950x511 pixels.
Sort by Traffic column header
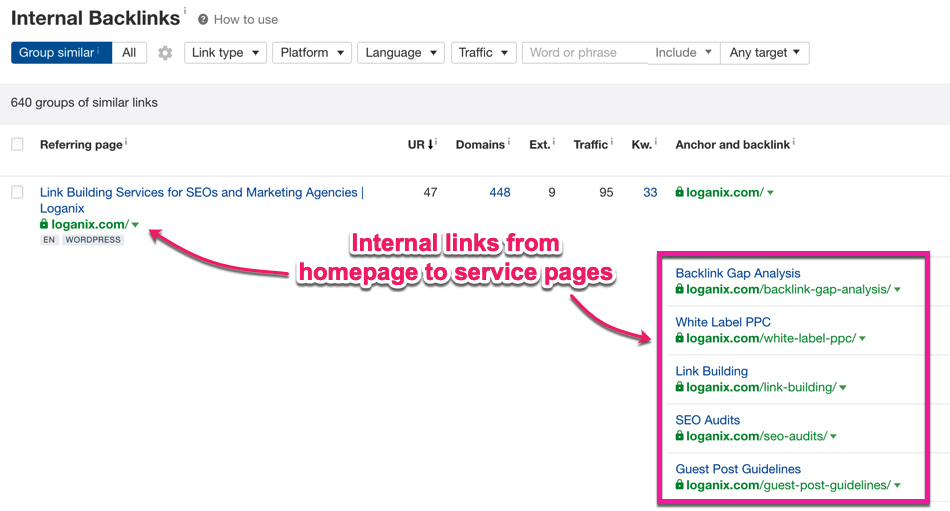pyautogui.click(x=591, y=144)
